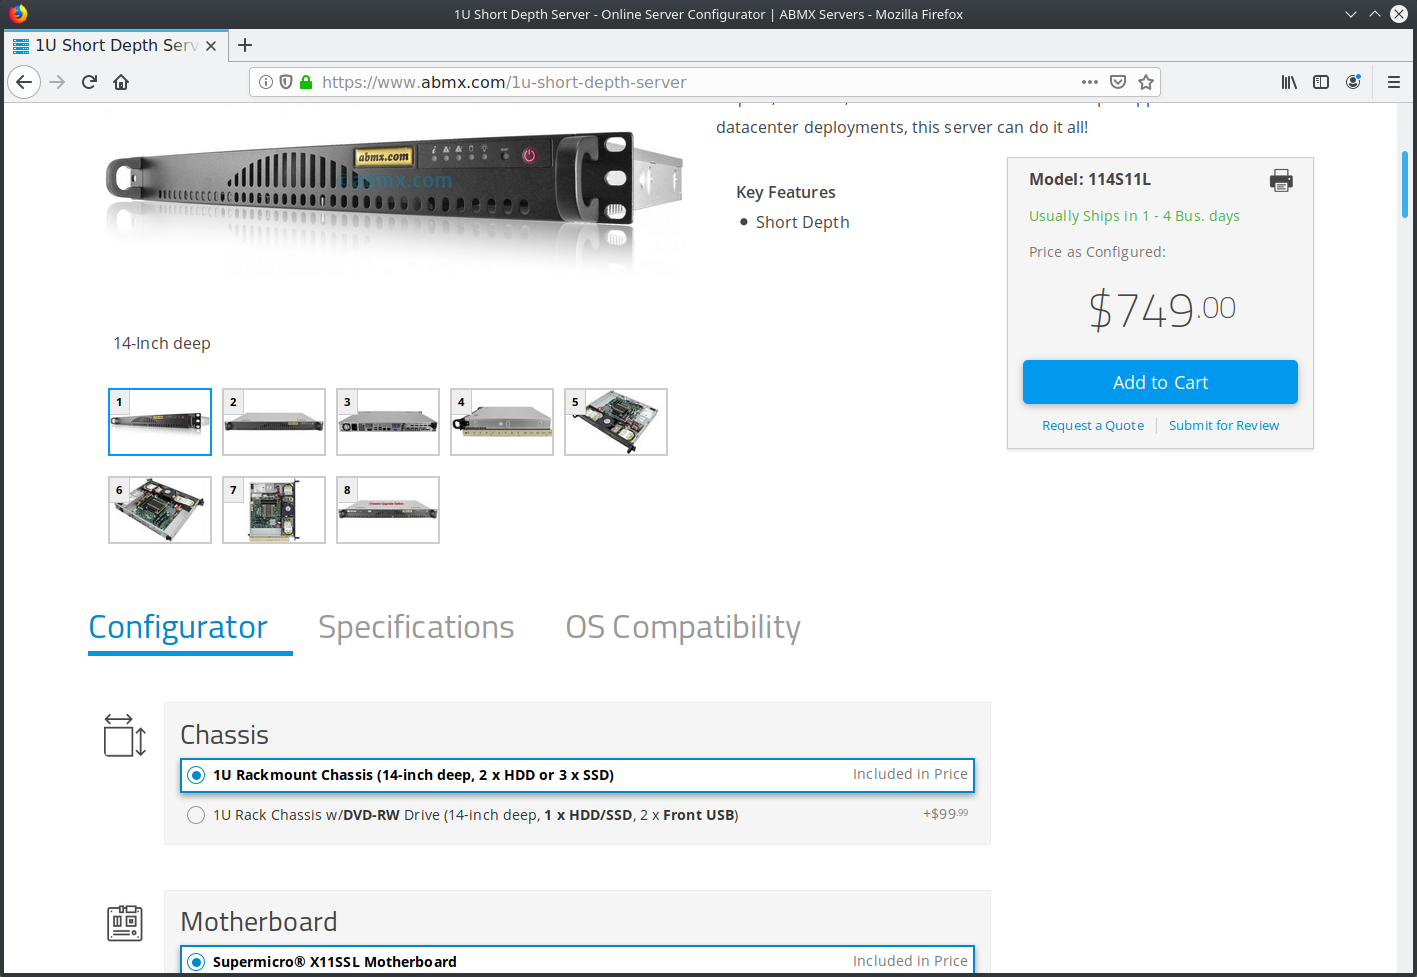
Task: Click the page vertical scrollbar thumb
Action: point(1405,184)
